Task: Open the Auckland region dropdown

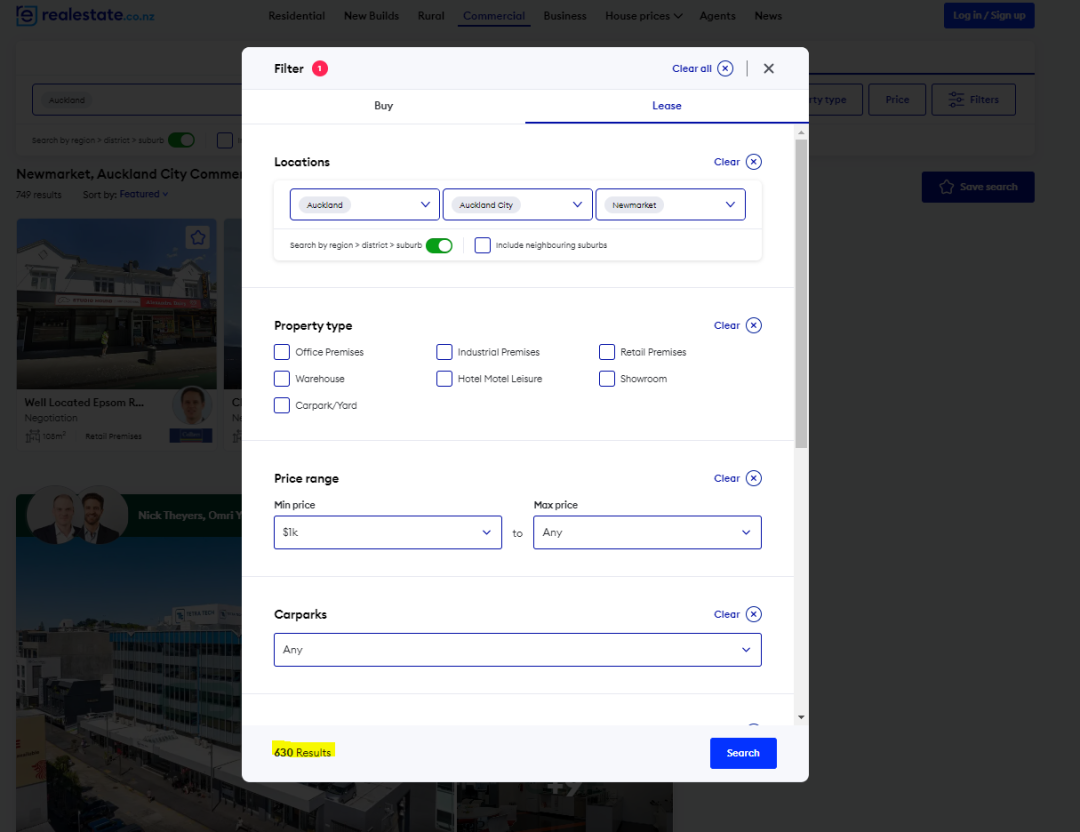Action: click(364, 205)
